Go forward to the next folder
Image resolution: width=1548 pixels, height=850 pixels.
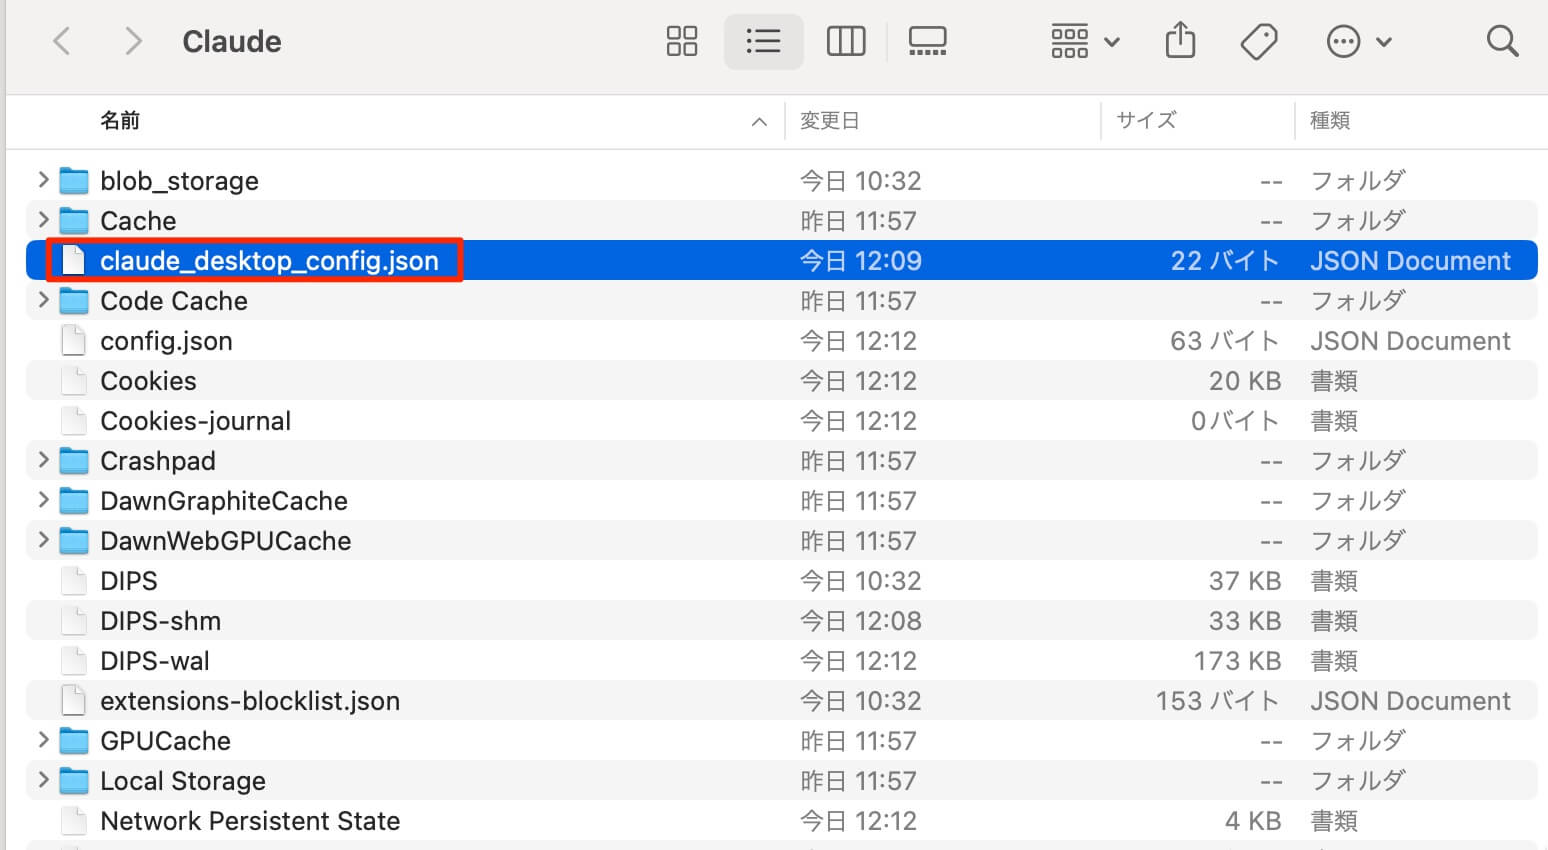click(132, 42)
